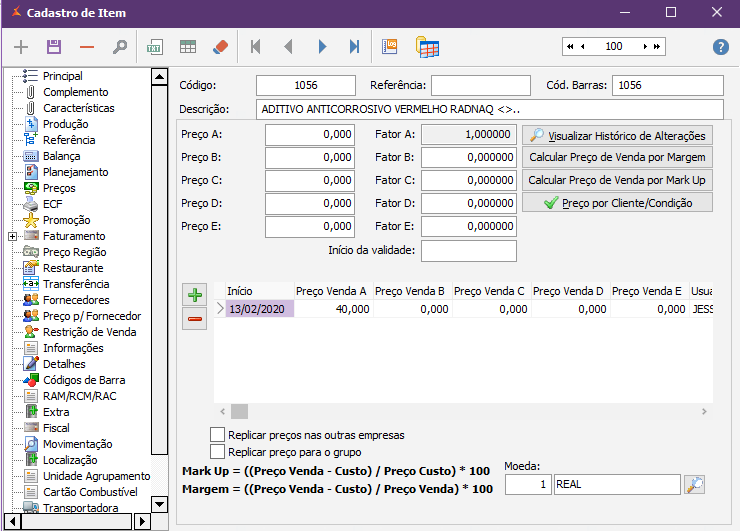Open the Balança section
The image size is (740, 531).
pyautogui.click(x=61, y=156)
